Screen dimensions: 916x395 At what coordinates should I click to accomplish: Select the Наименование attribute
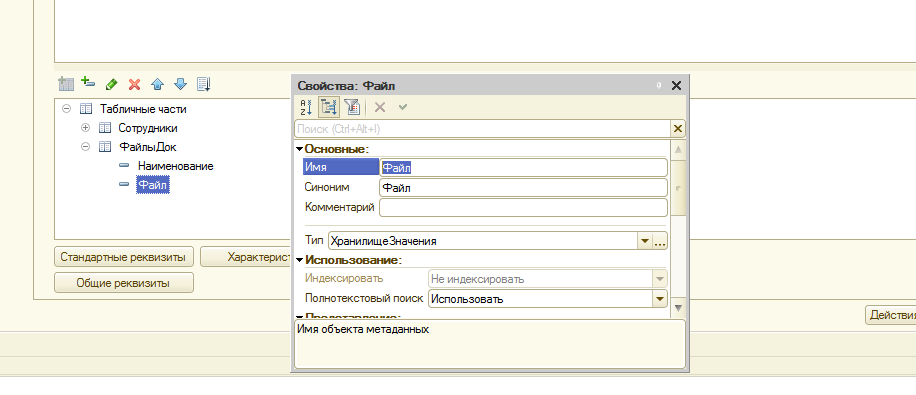click(176, 166)
